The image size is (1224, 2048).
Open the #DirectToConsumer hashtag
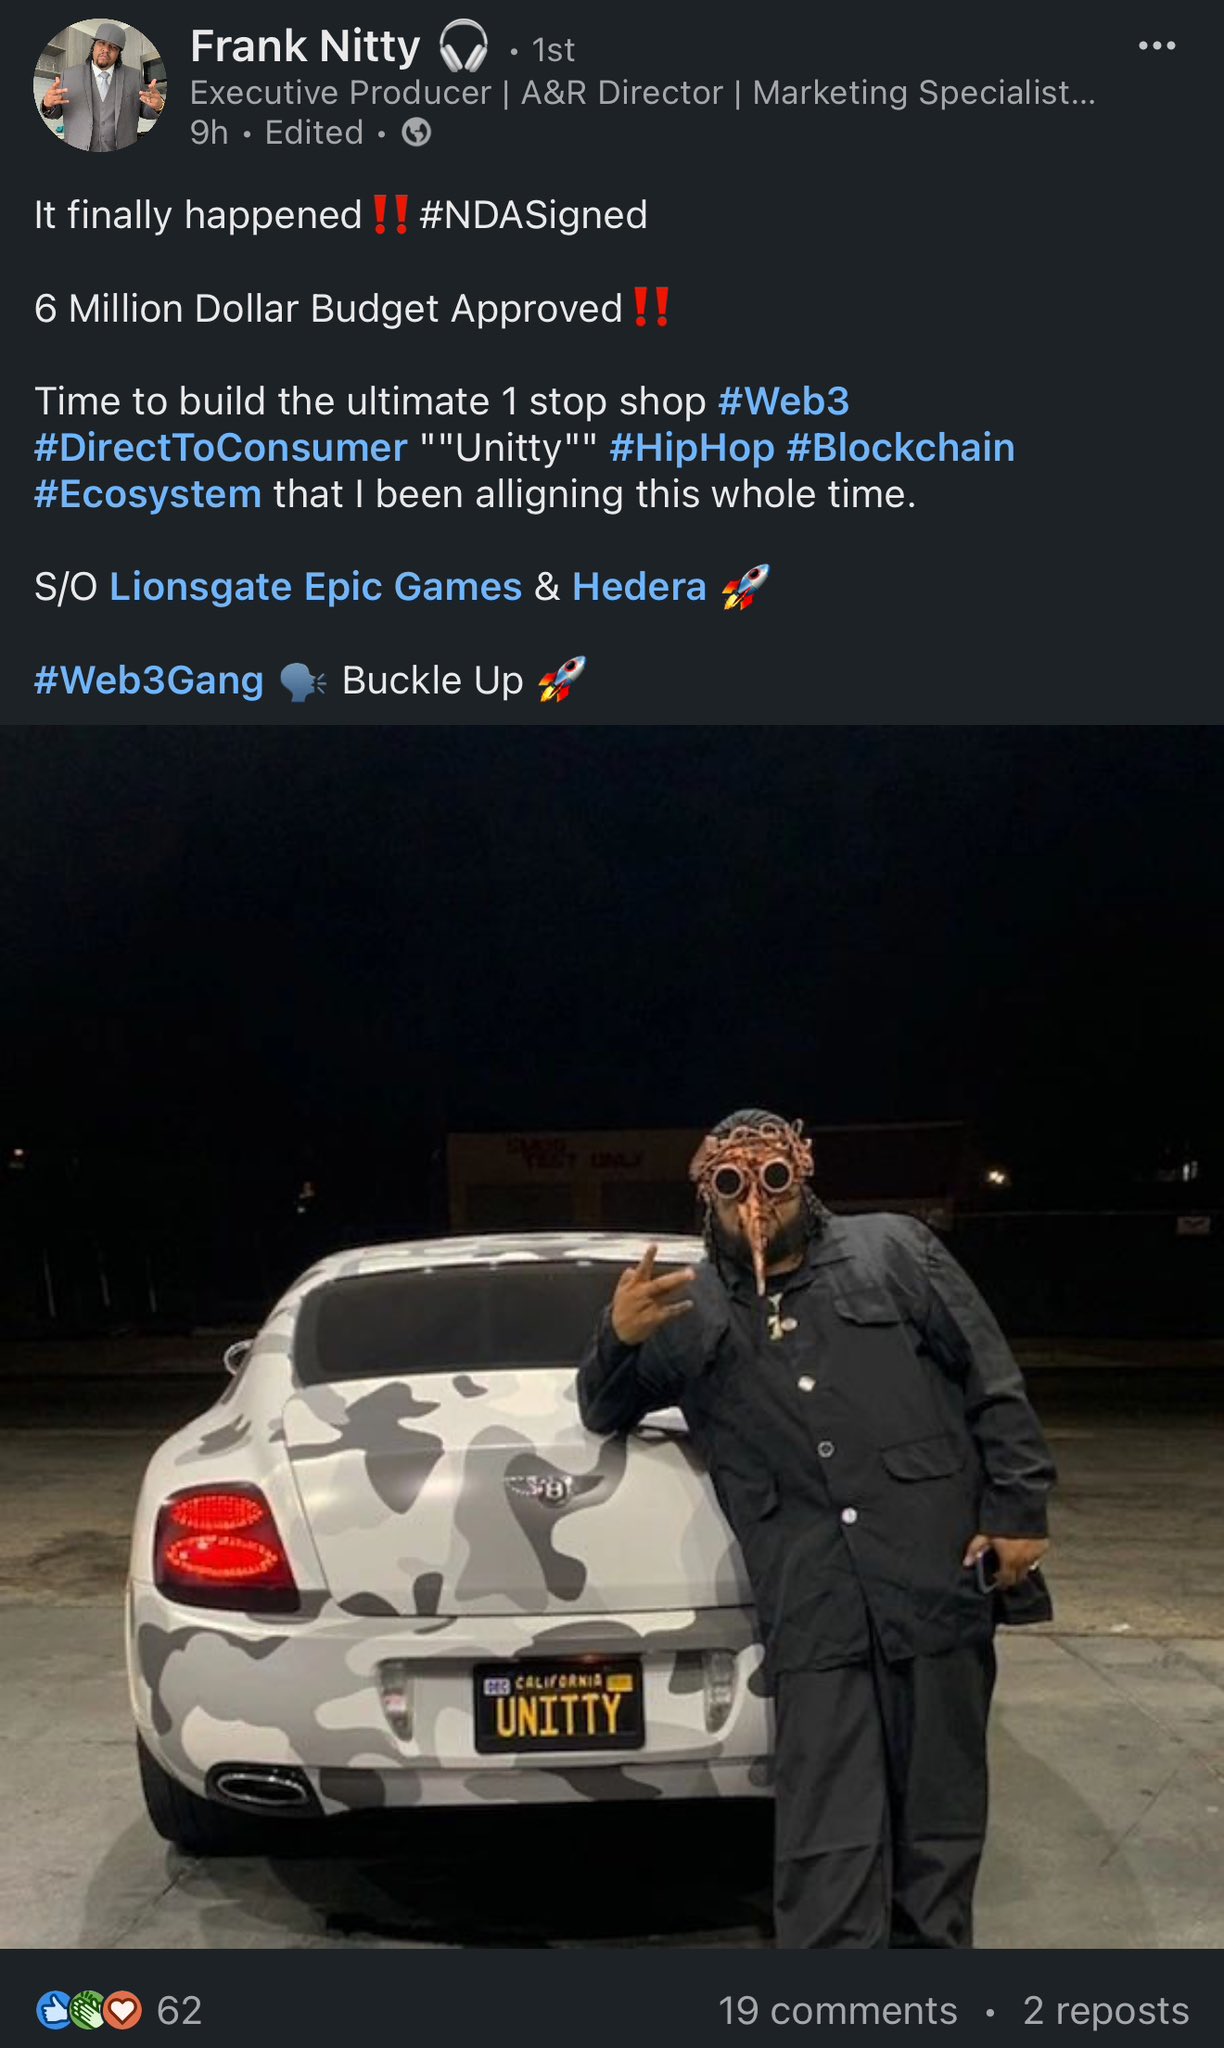pyautogui.click(x=220, y=448)
